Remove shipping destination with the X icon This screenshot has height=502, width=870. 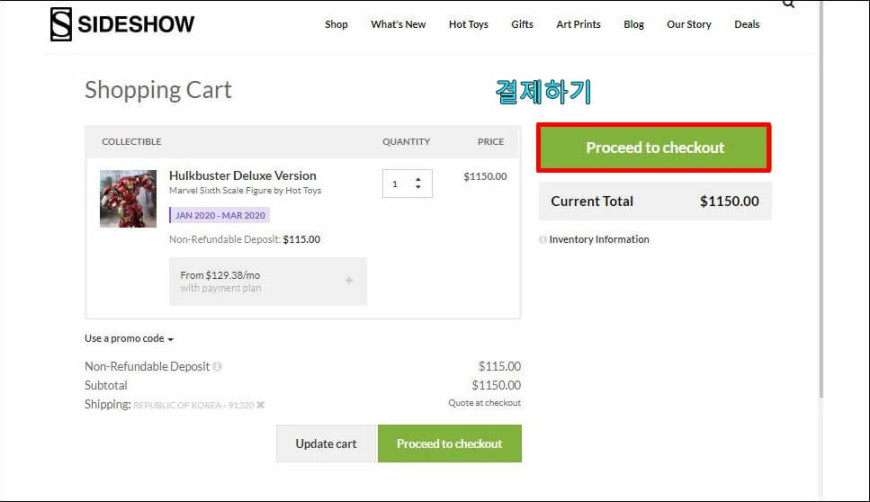point(261,405)
